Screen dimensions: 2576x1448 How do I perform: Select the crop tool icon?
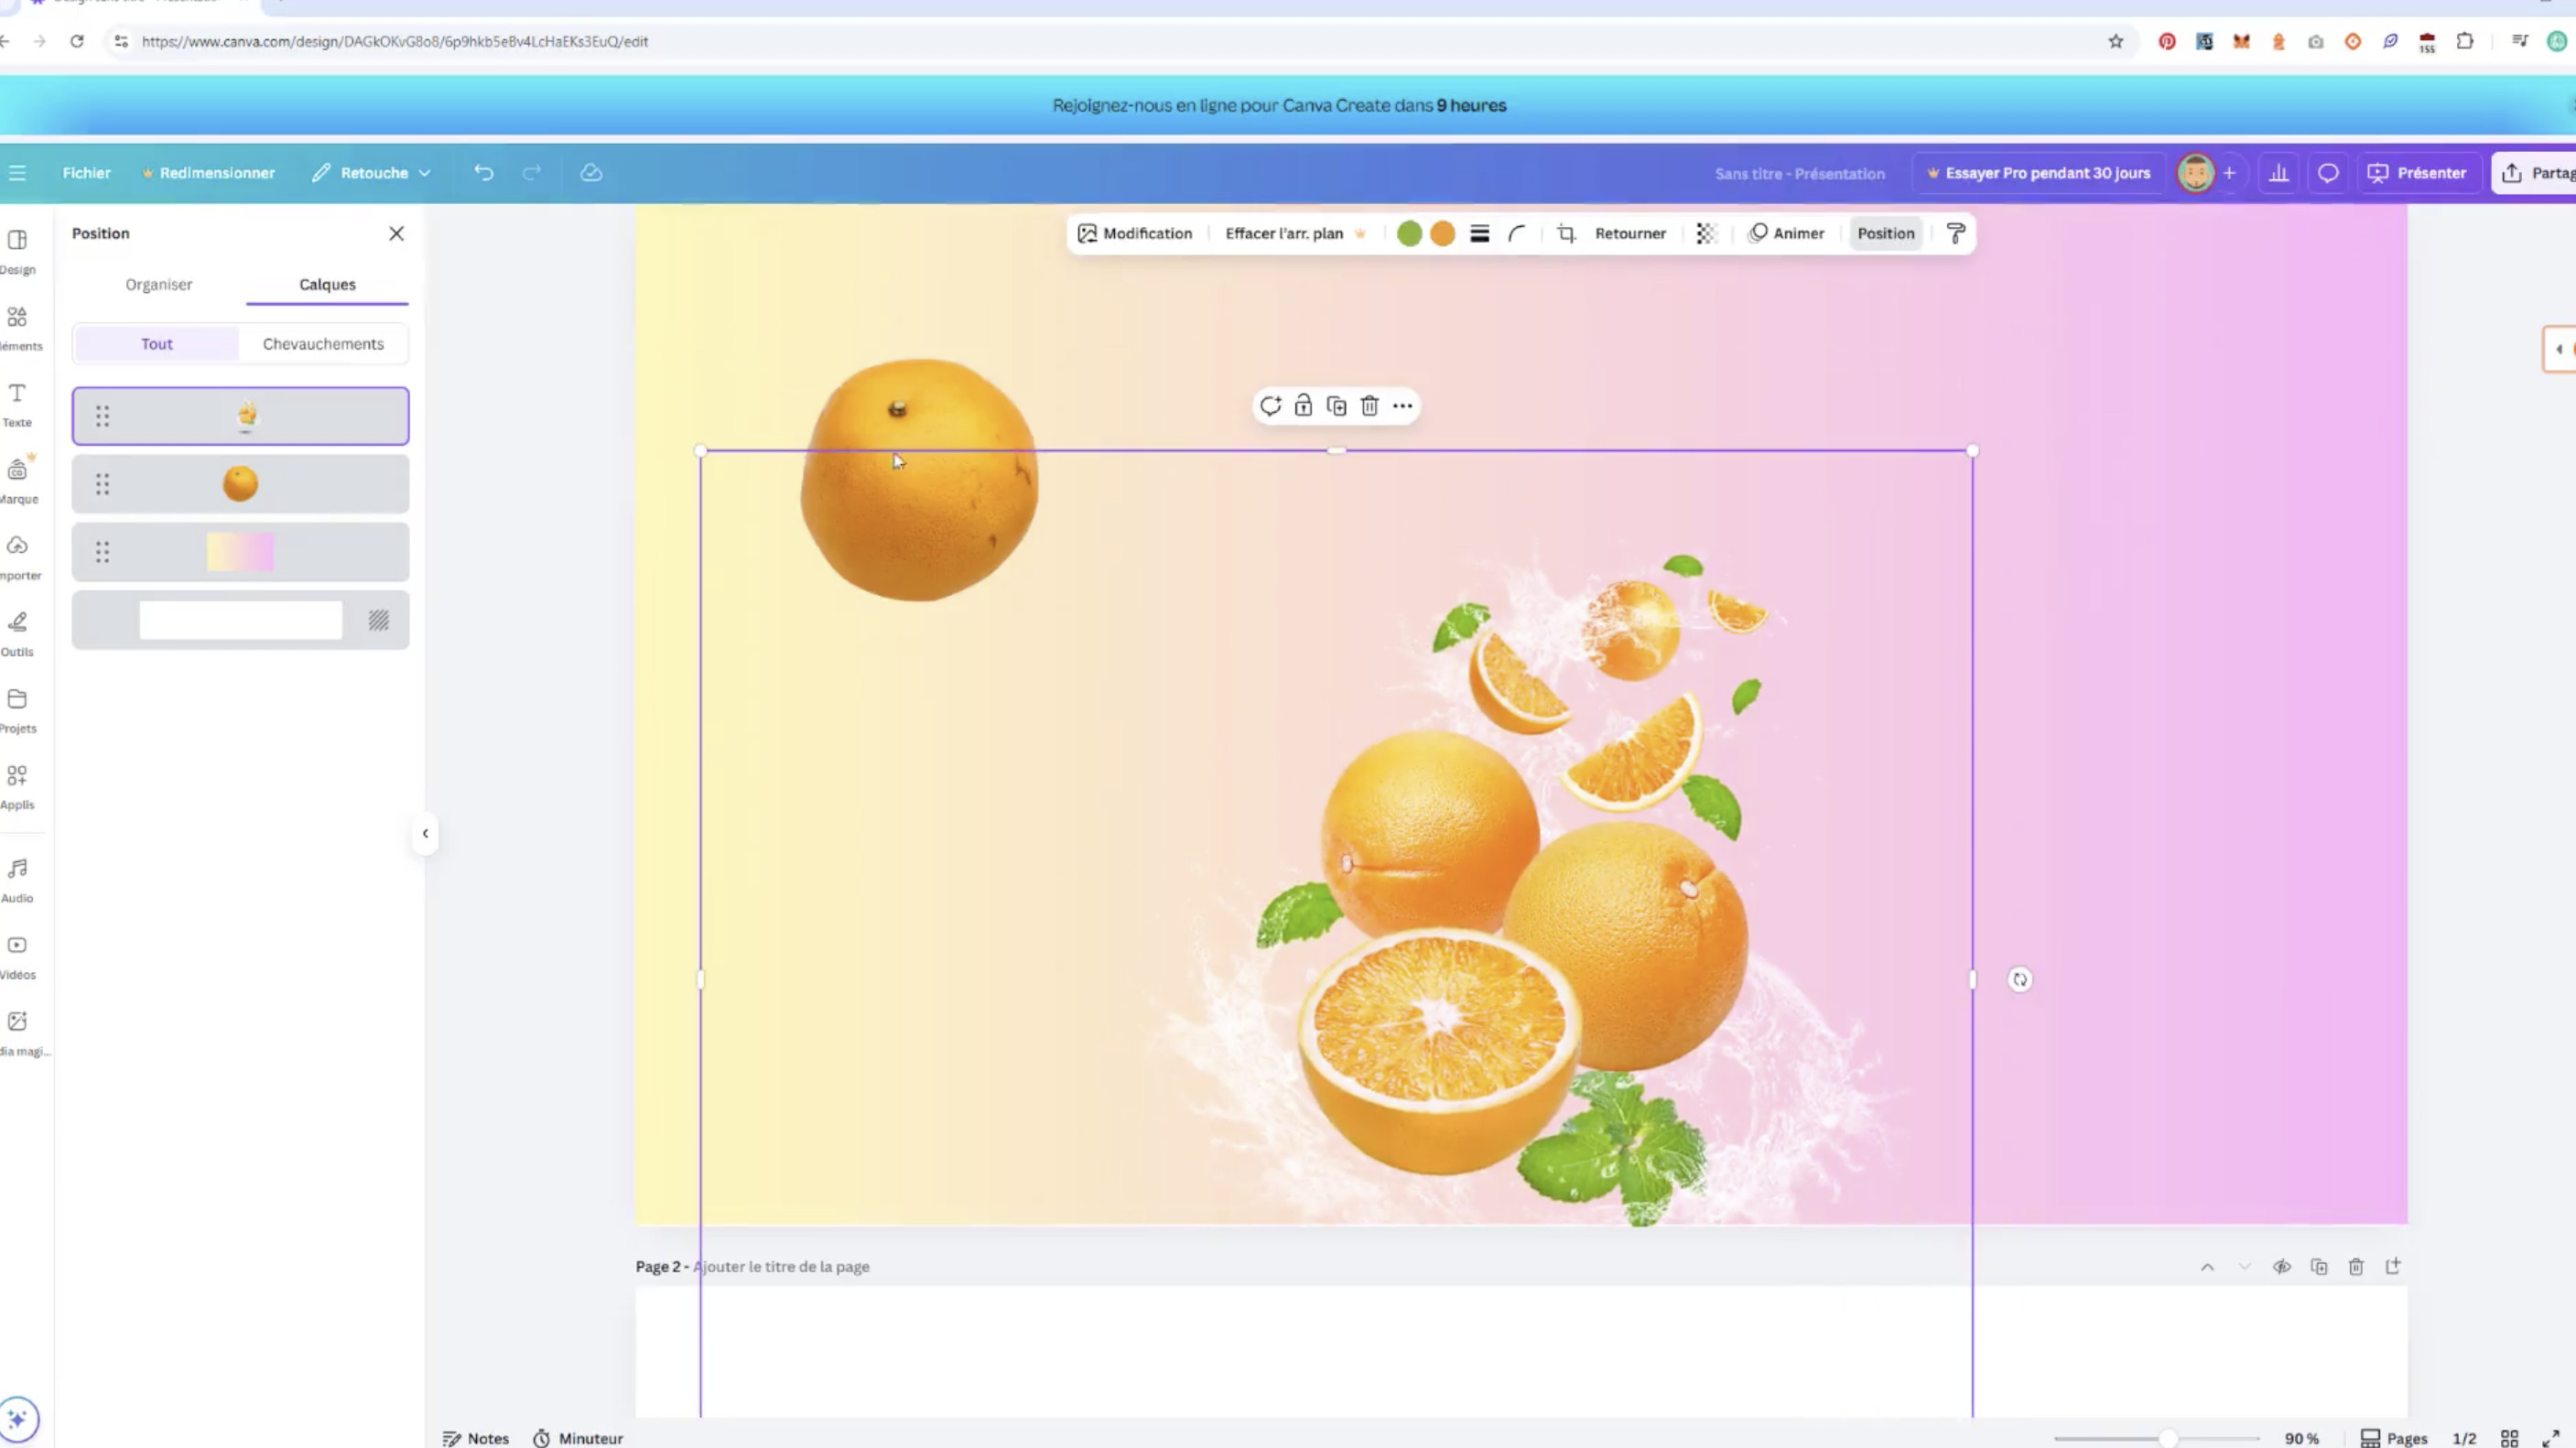point(1566,234)
